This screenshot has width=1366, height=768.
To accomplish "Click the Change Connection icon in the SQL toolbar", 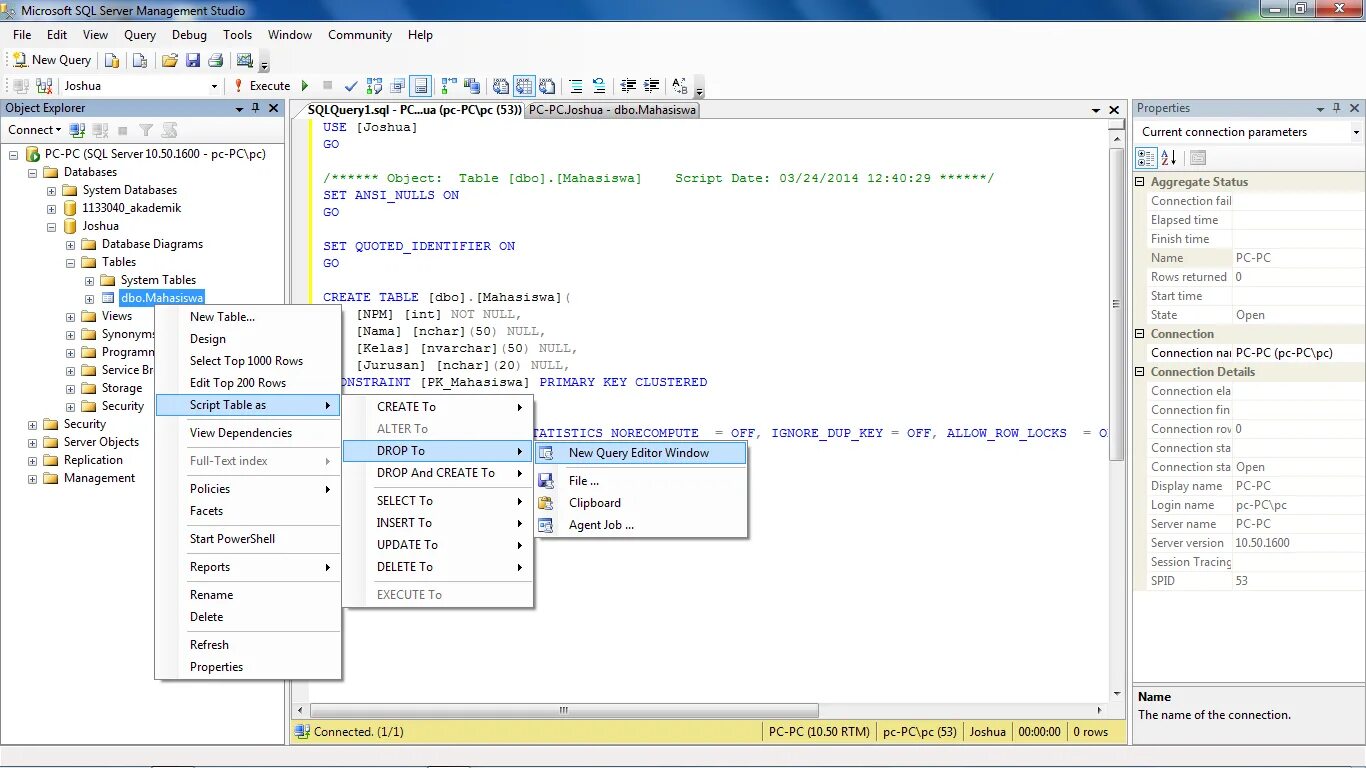I will point(44,86).
